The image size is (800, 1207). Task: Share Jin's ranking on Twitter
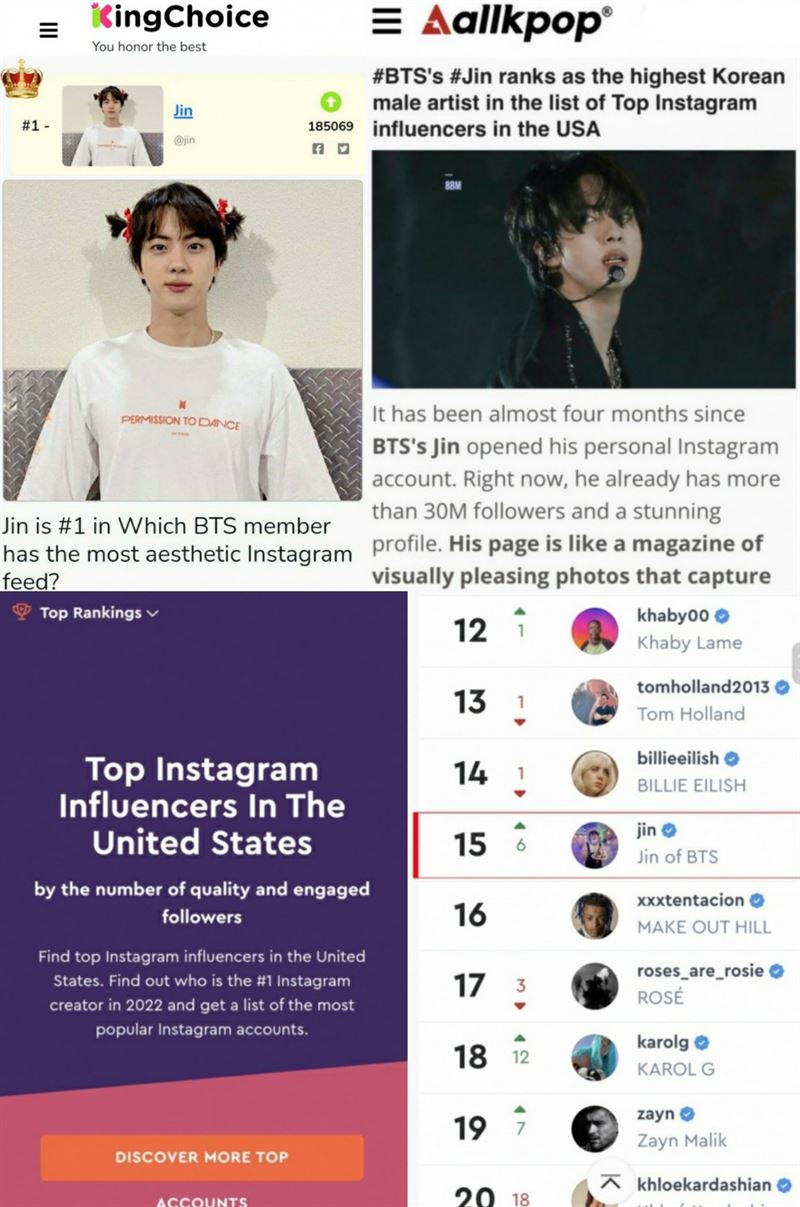343,148
